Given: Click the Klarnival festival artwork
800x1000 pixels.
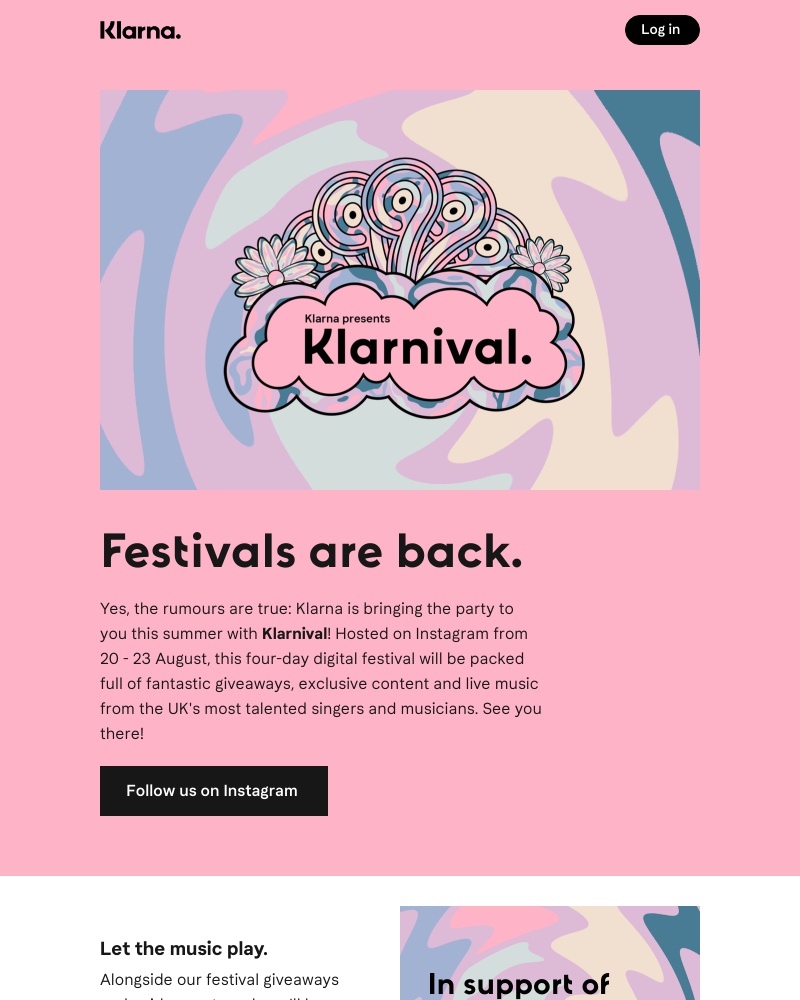Looking at the screenshot, I should coord(400,290).
